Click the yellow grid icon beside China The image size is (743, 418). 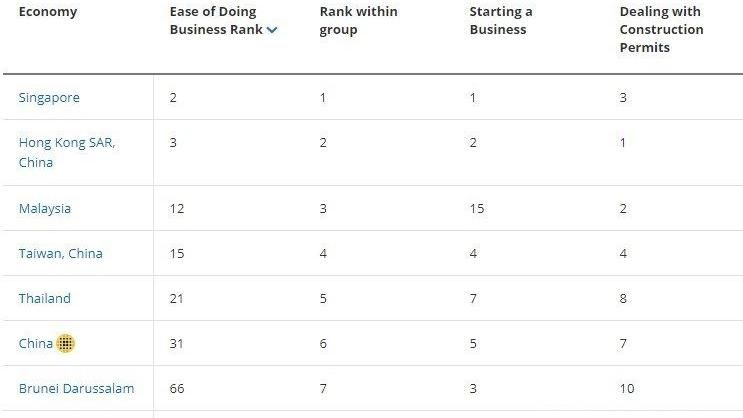[x=65, y=344]
